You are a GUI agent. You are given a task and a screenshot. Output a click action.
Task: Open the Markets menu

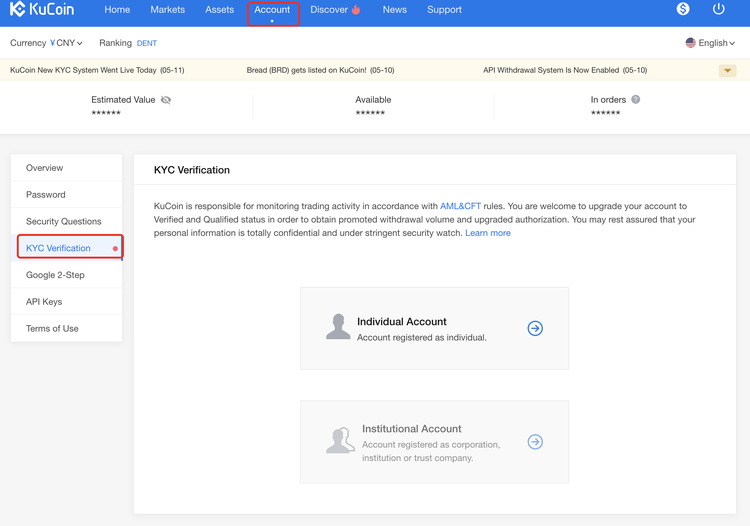click(167, 10)
